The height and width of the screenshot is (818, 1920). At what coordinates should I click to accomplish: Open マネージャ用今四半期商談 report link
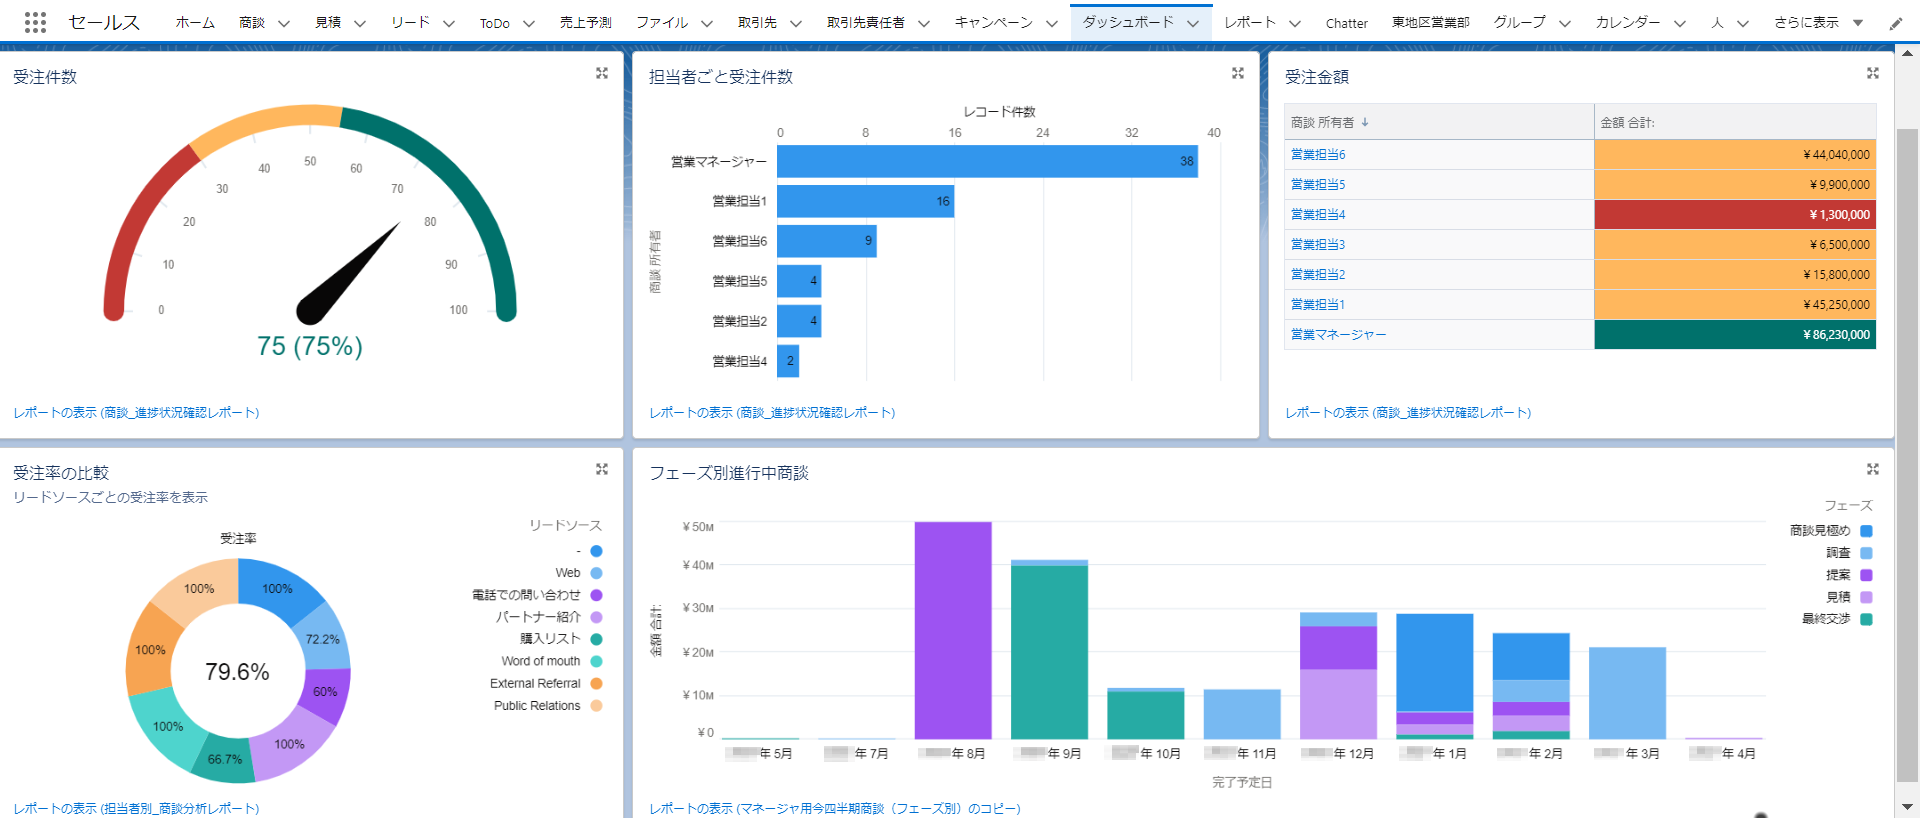pos(835,808)
